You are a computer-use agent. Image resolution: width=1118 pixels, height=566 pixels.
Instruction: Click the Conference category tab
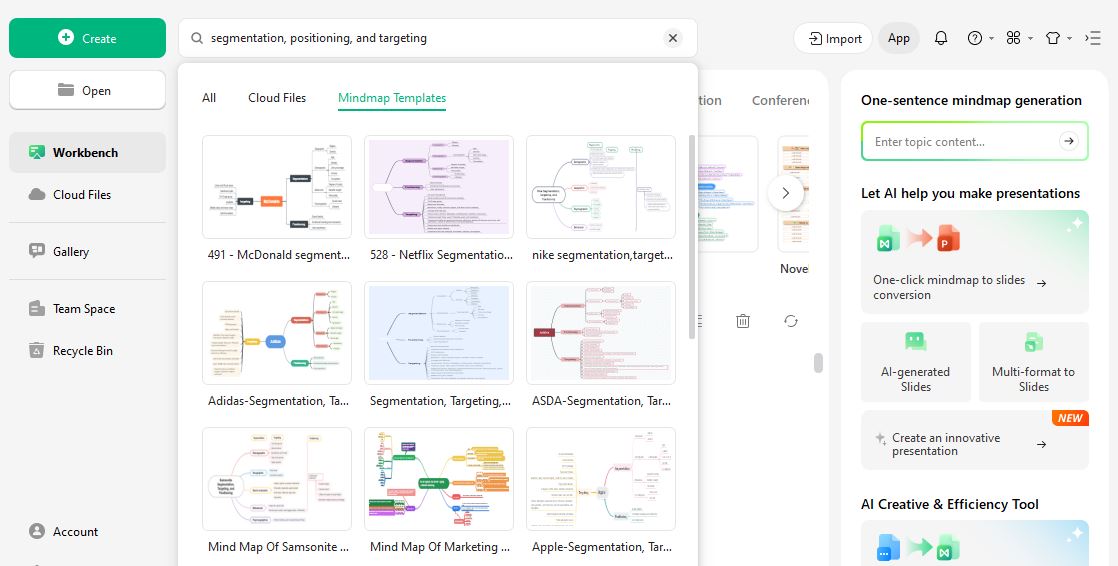point(780,101)
